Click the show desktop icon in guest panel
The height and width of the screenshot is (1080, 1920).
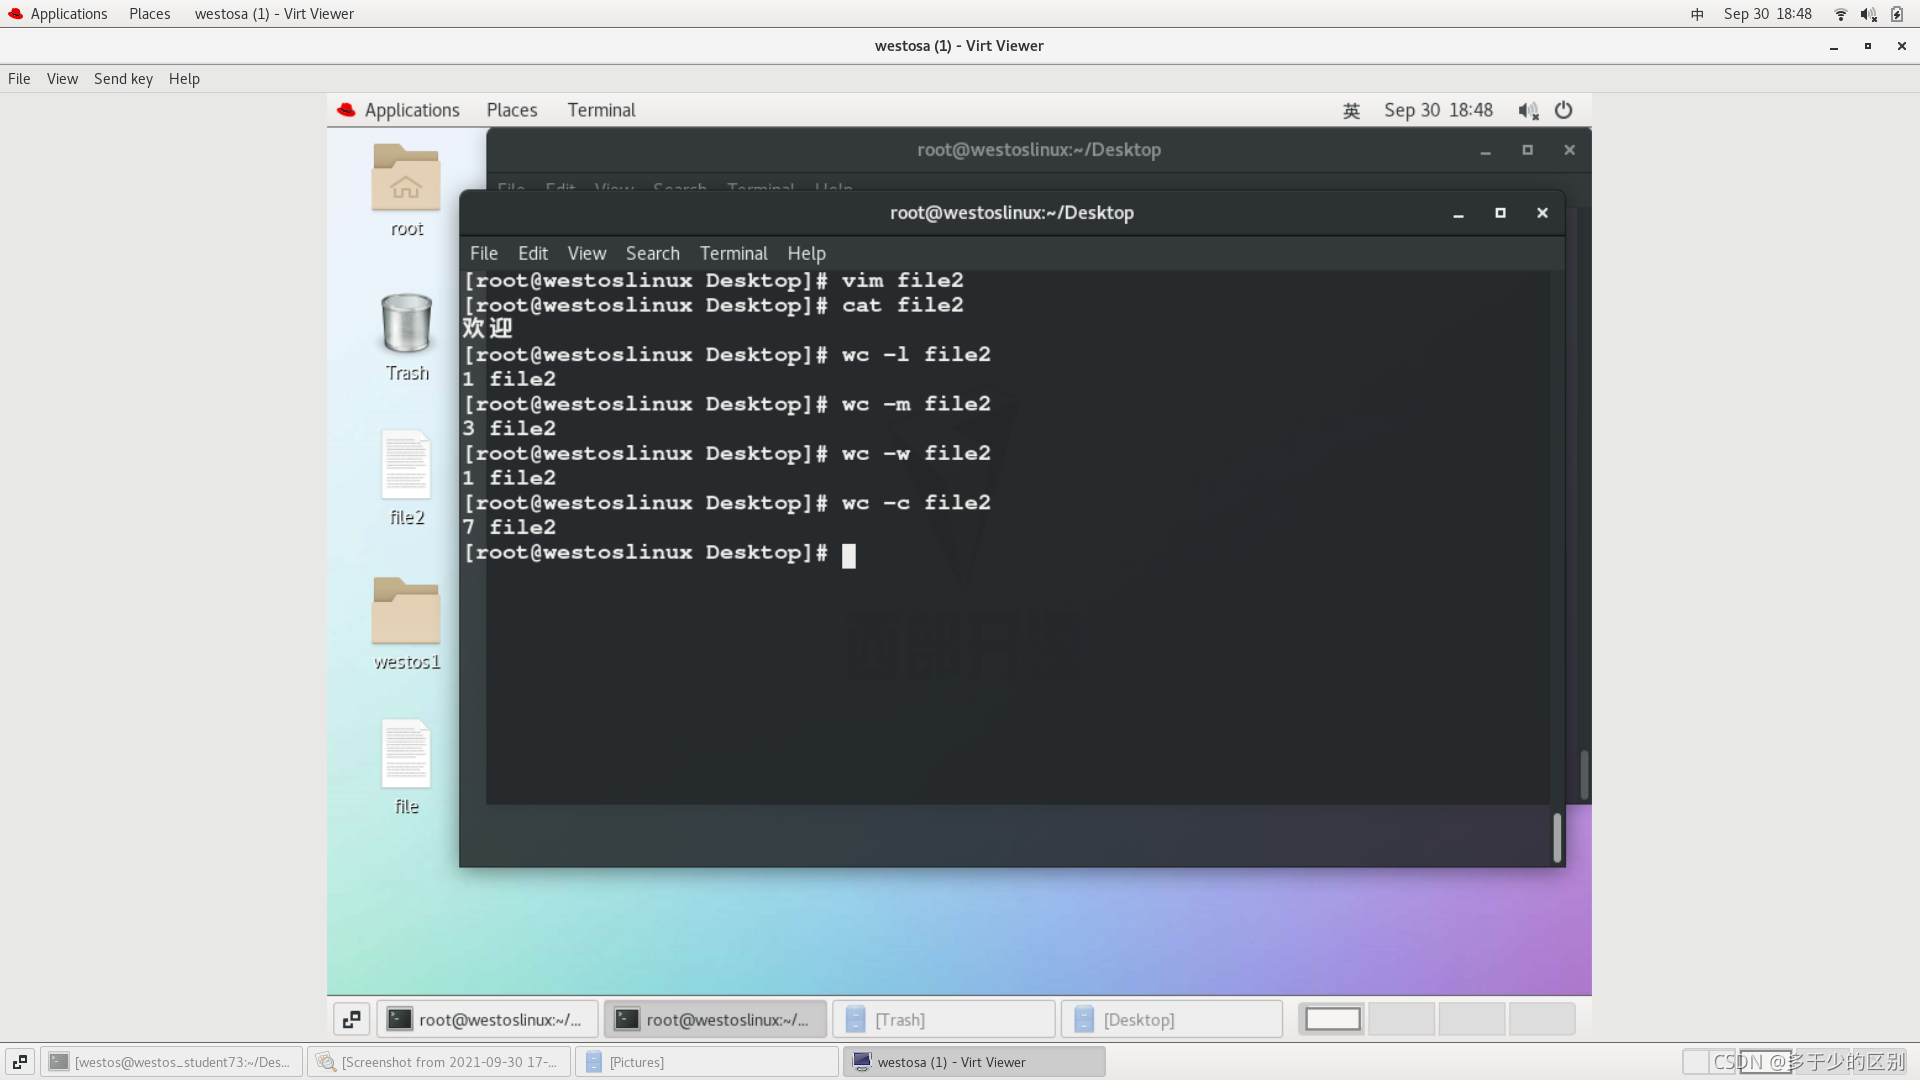pyautogui.click(x=351, y=1019)
